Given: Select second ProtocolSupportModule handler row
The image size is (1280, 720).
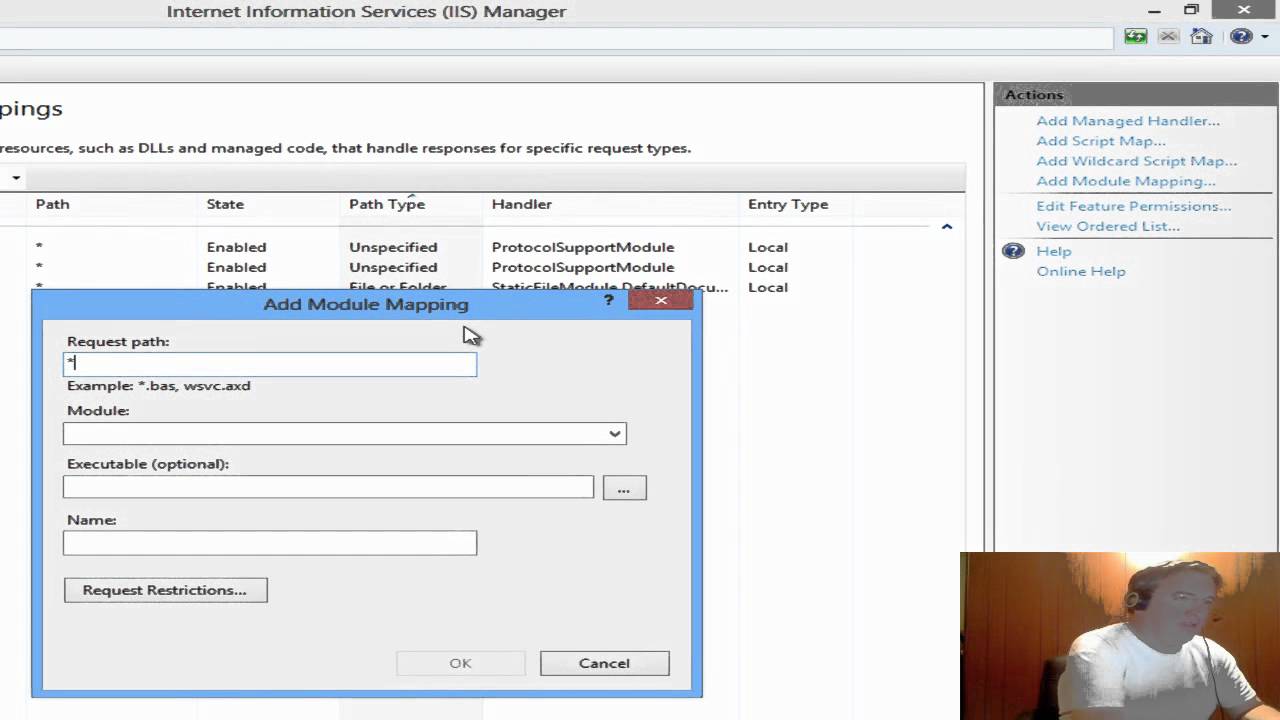Looking at the screenshot, I should [482, 267].
